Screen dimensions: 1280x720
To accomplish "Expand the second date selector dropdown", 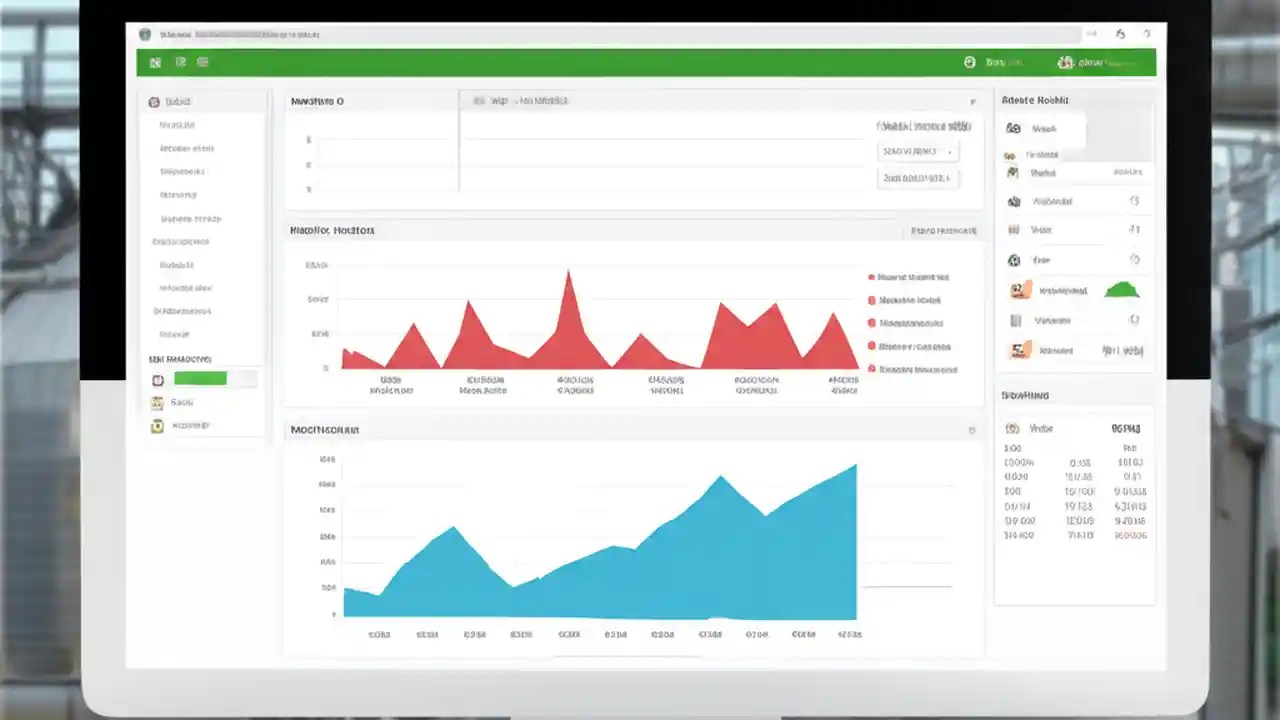I will (x=917, y=177).
